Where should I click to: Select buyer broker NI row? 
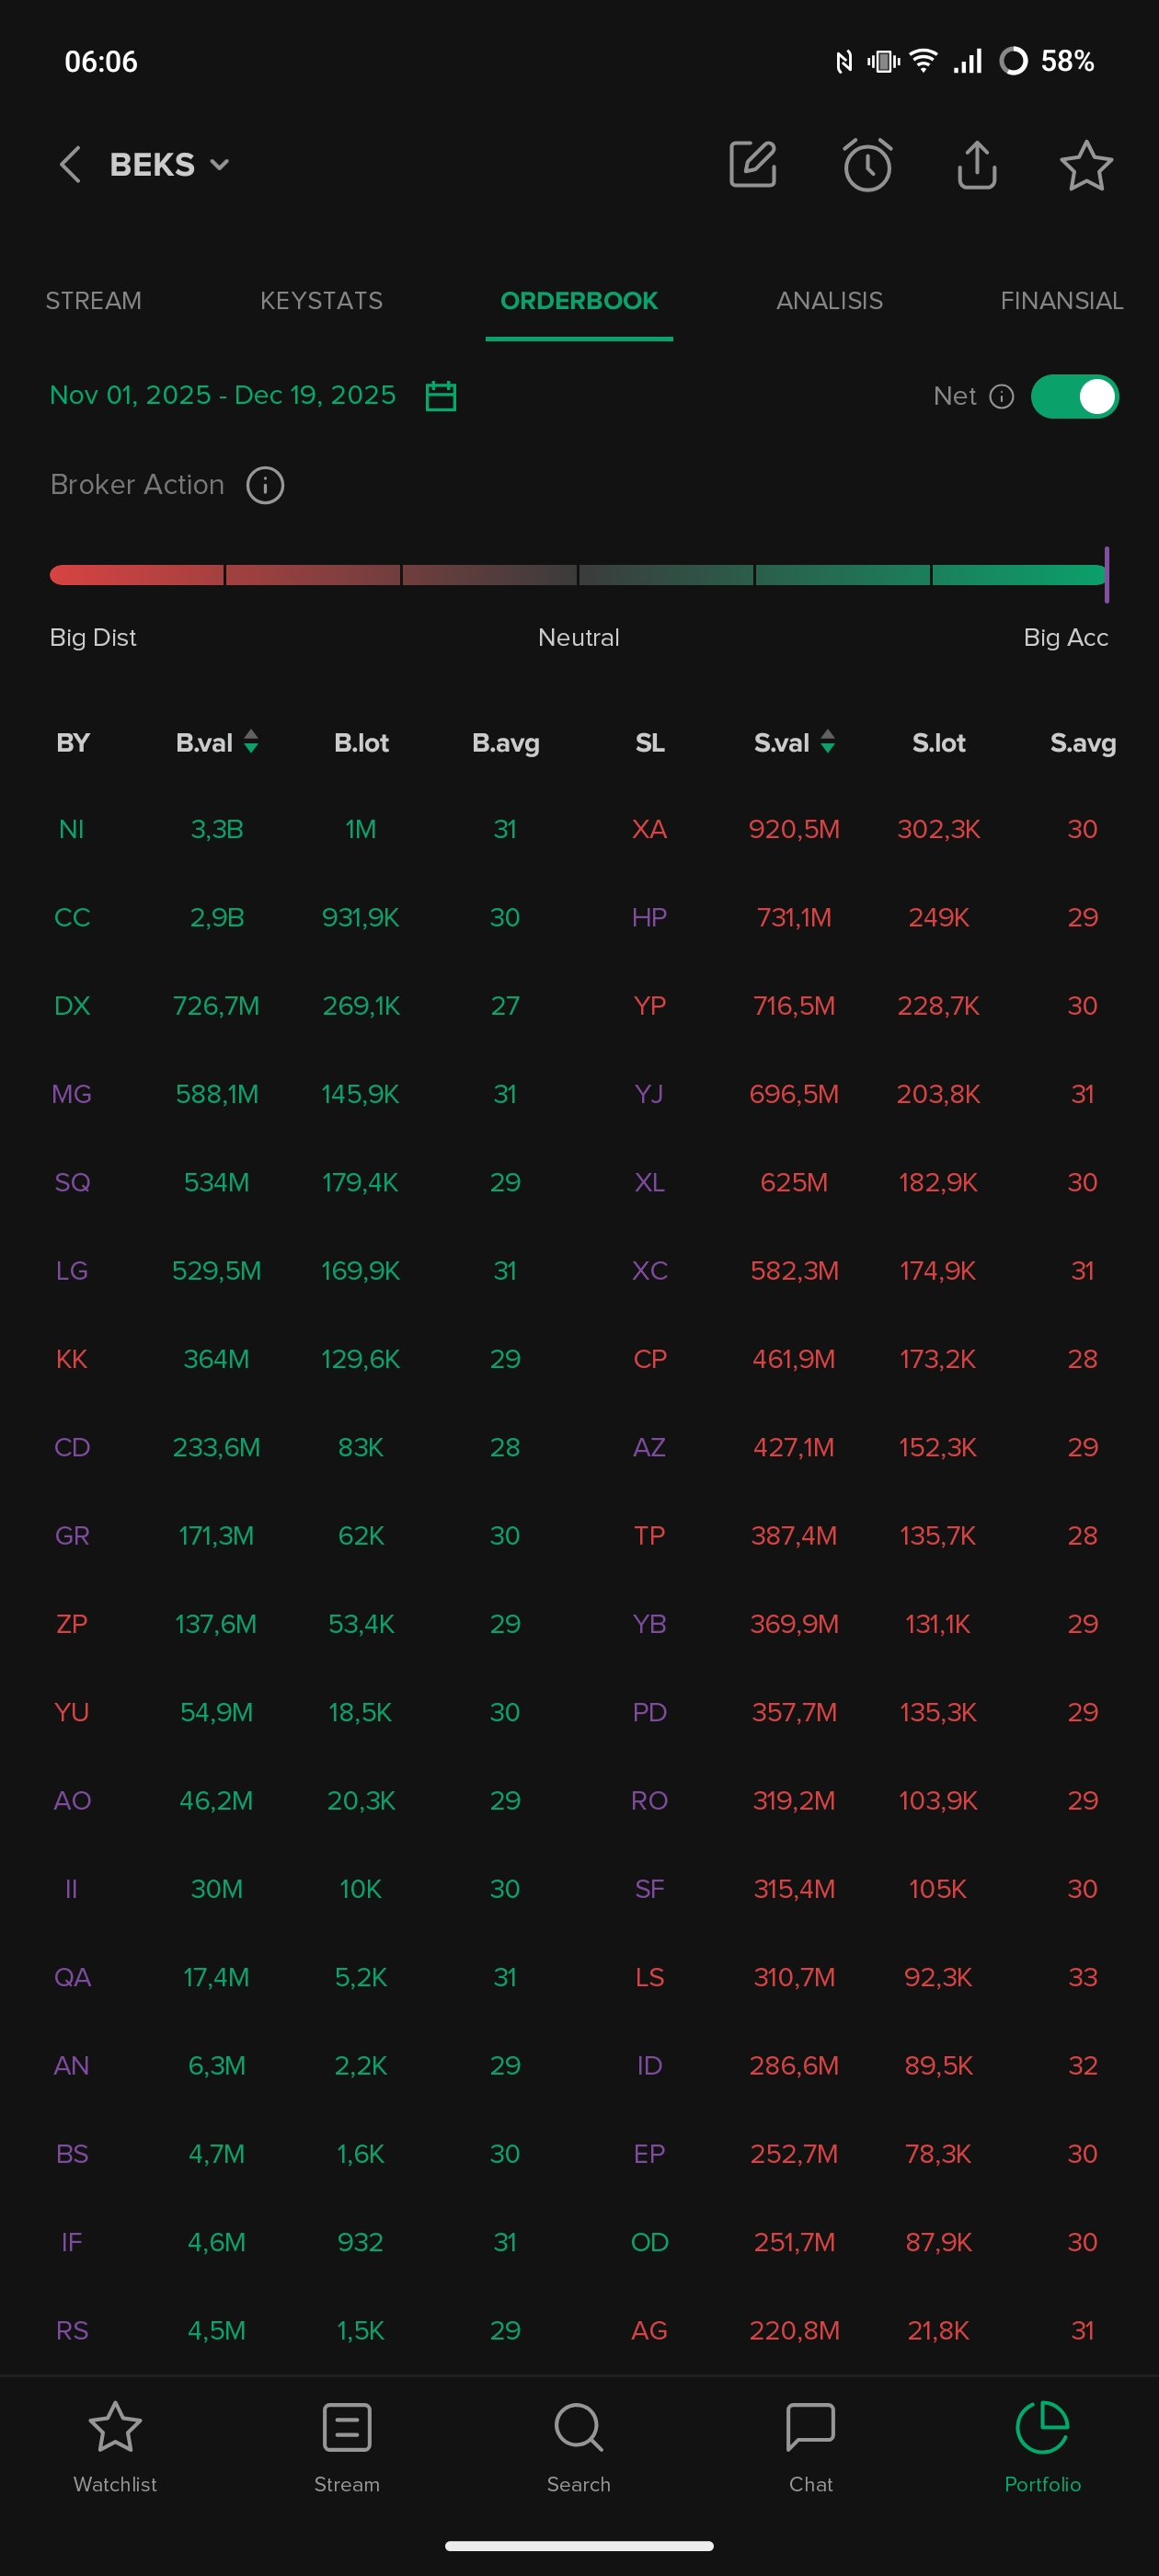[72, 829]
